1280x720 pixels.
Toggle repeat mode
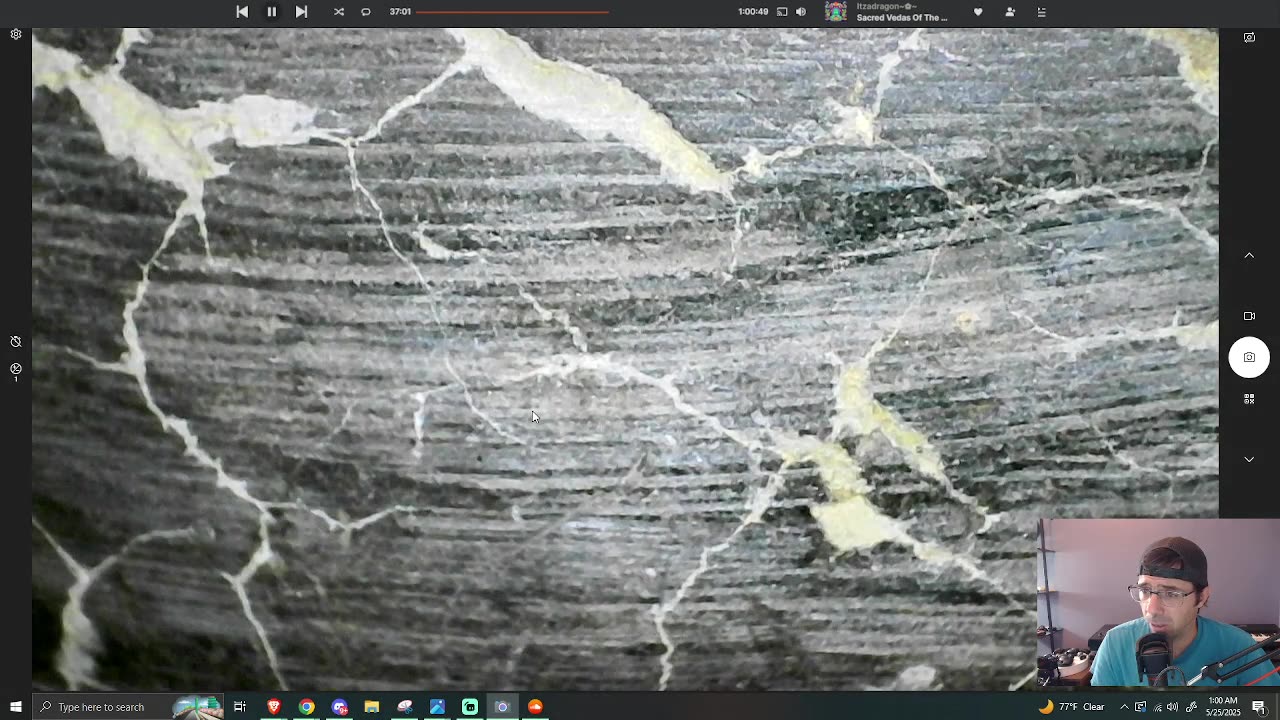pyautogui.click(x=366, y=12)
